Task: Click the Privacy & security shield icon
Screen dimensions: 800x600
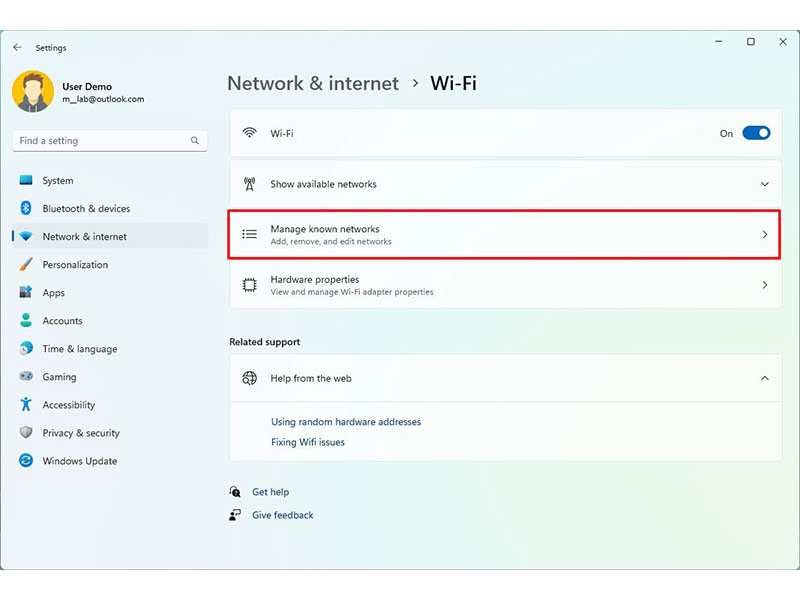Action: coord(26,433)
